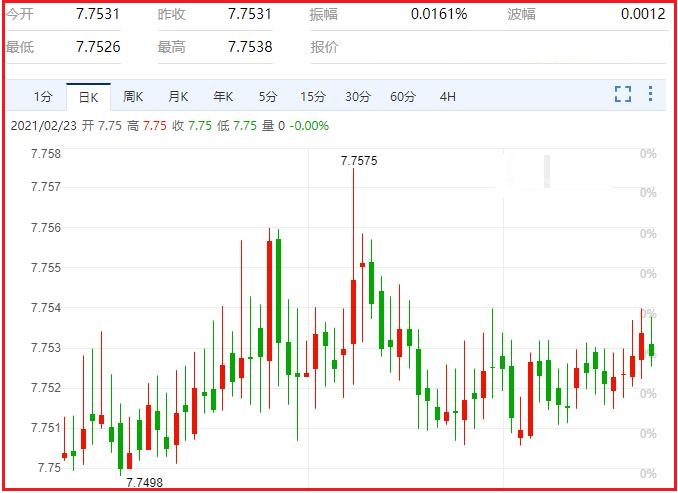Click the 7.752 y-axis label

coord(46,387)
